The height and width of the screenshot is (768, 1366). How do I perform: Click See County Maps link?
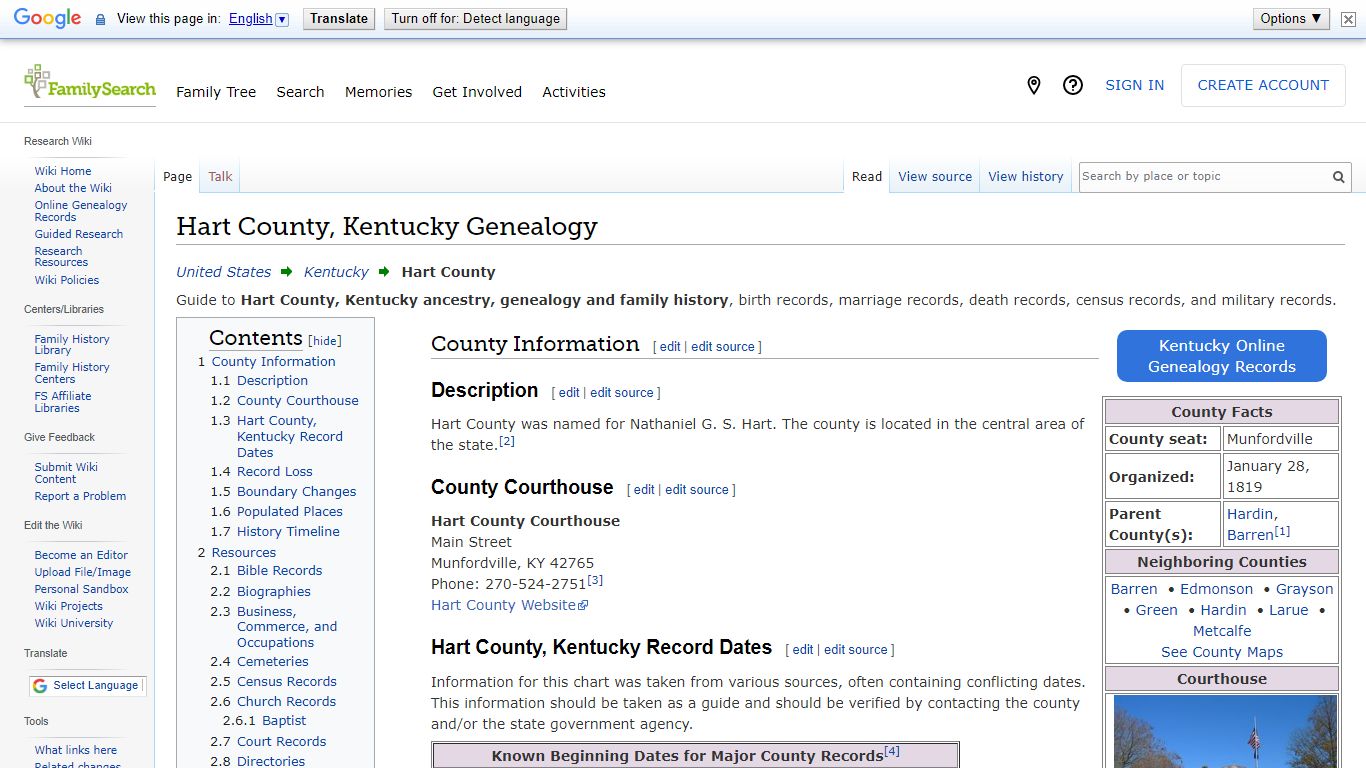(x=1222, y=653)
